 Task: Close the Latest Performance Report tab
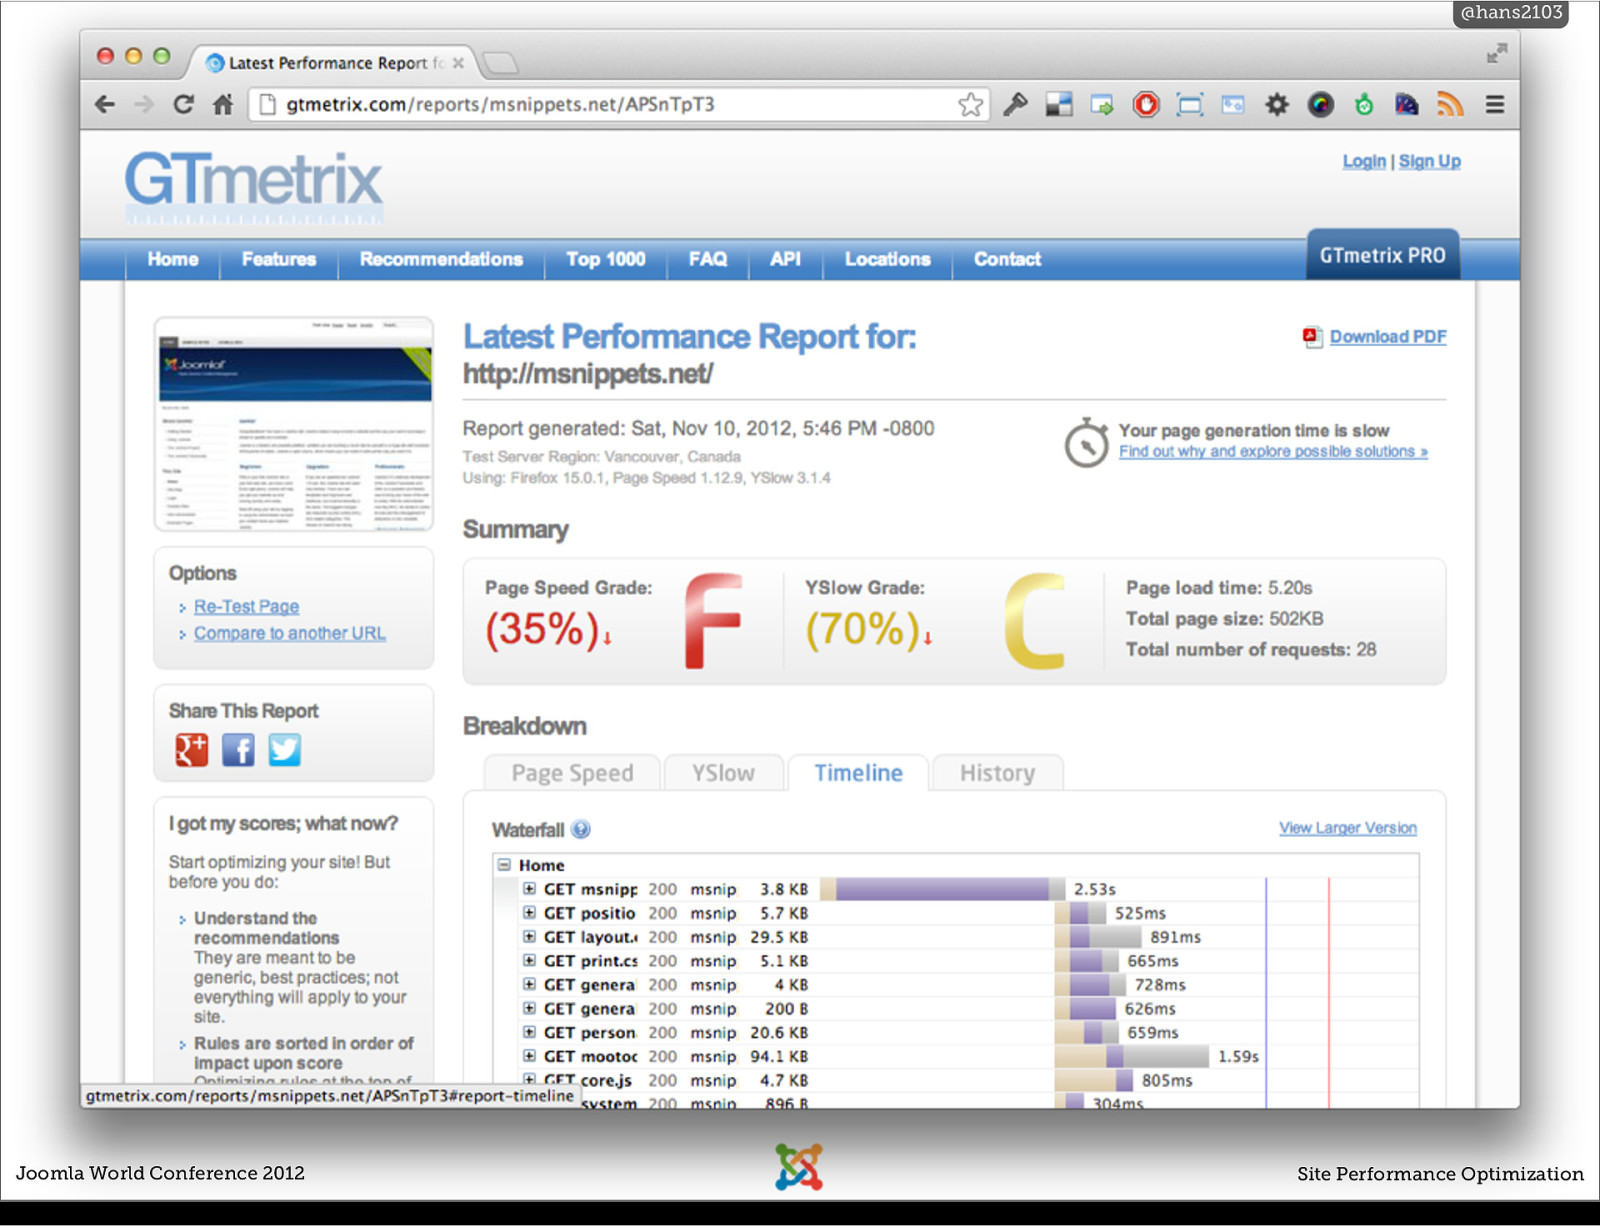tap(458, 63)
